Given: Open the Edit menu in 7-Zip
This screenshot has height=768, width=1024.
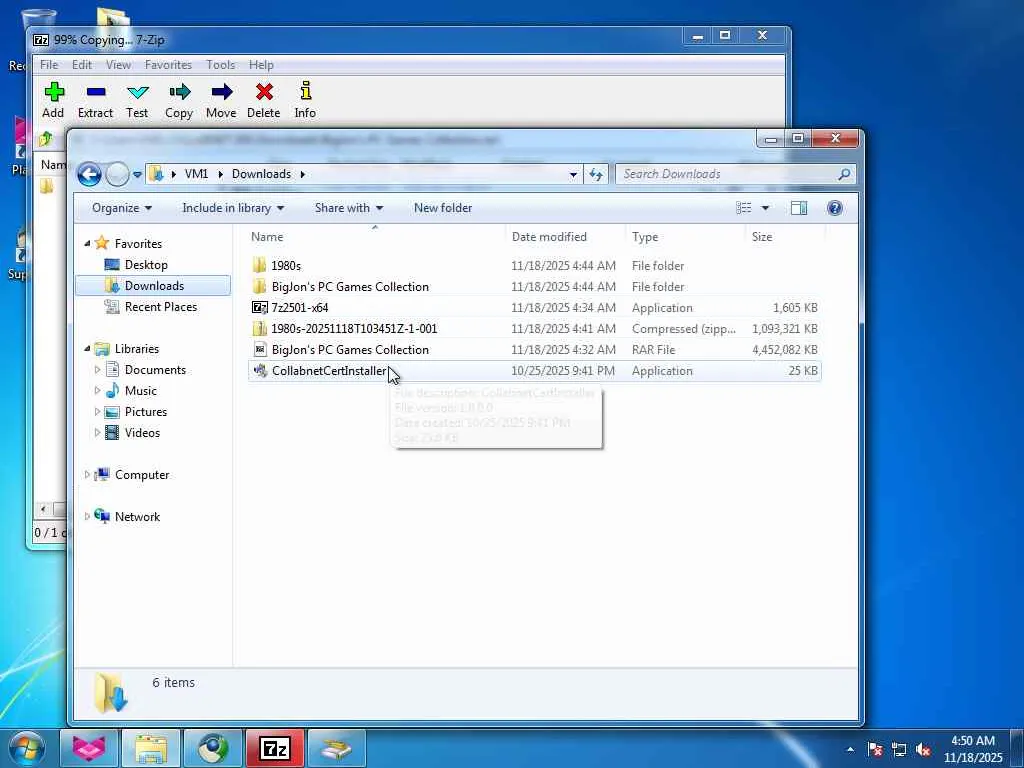Looking at the screenshot, I should coord(82,65).
